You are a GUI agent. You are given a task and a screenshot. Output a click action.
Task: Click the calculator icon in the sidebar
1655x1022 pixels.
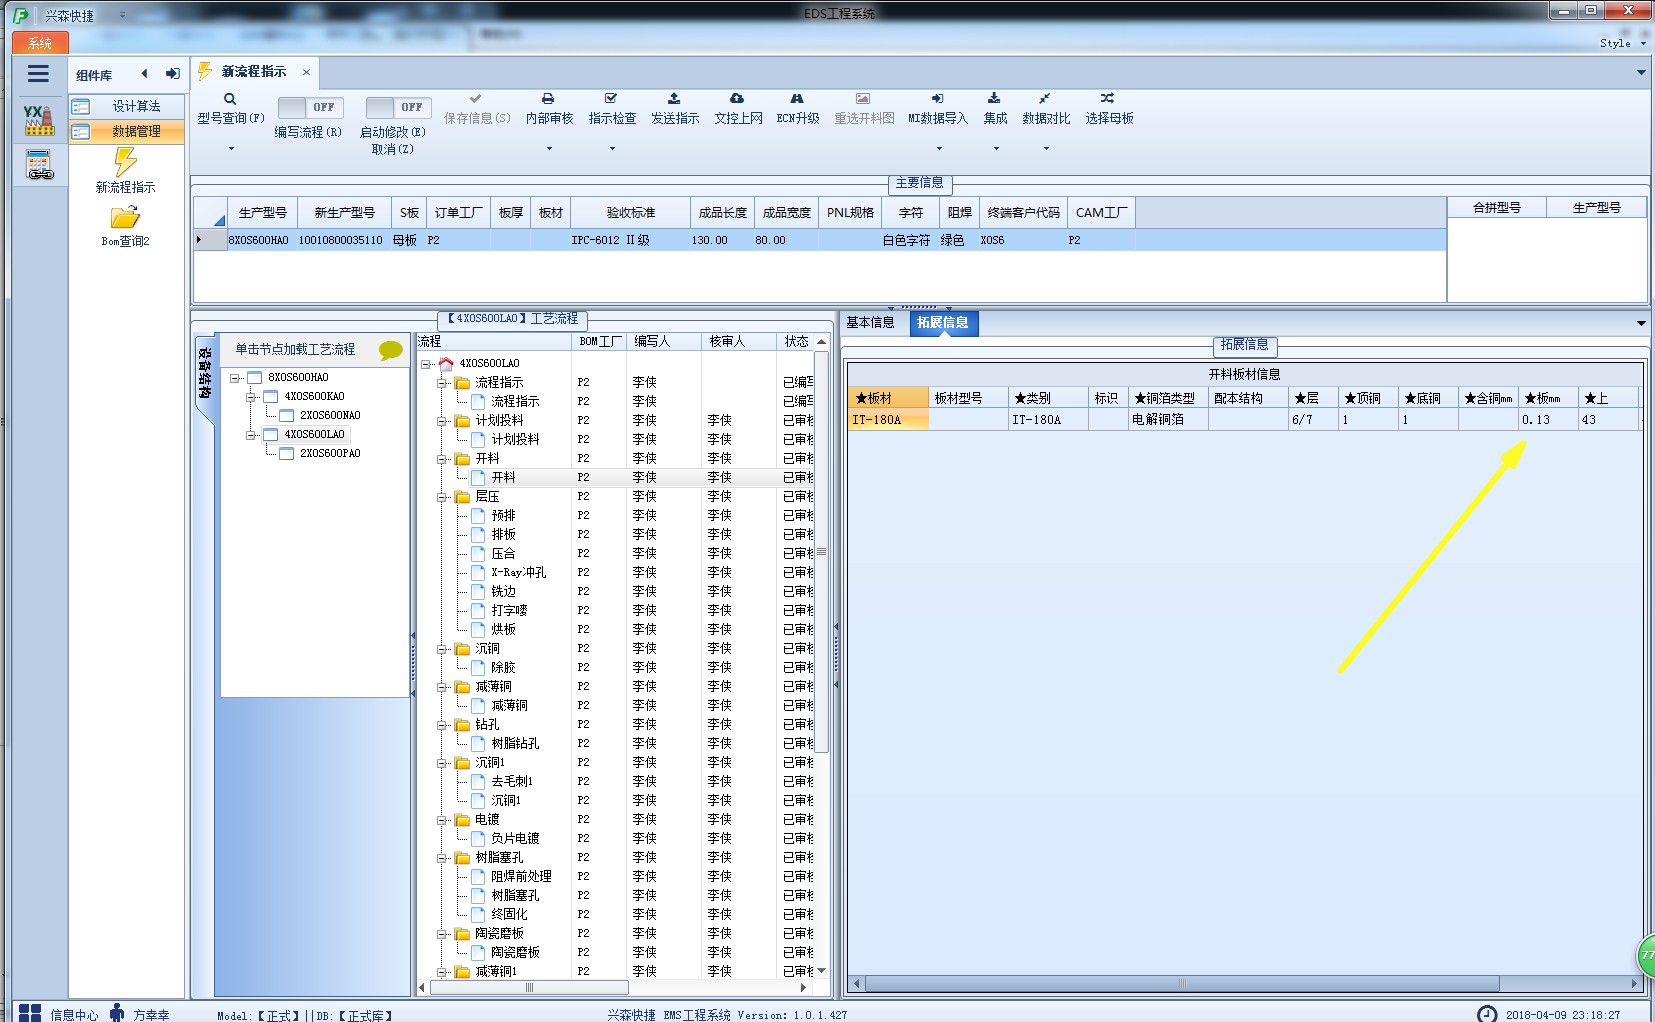39,165
